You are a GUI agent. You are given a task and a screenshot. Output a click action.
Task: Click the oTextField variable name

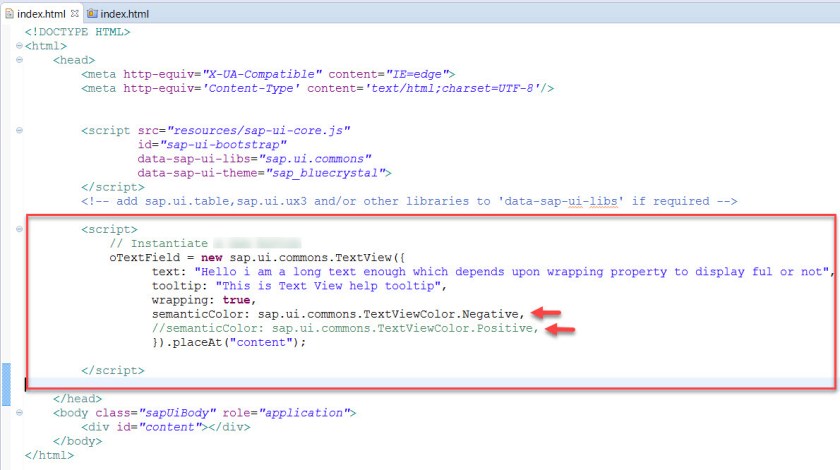tap(145, 257)
